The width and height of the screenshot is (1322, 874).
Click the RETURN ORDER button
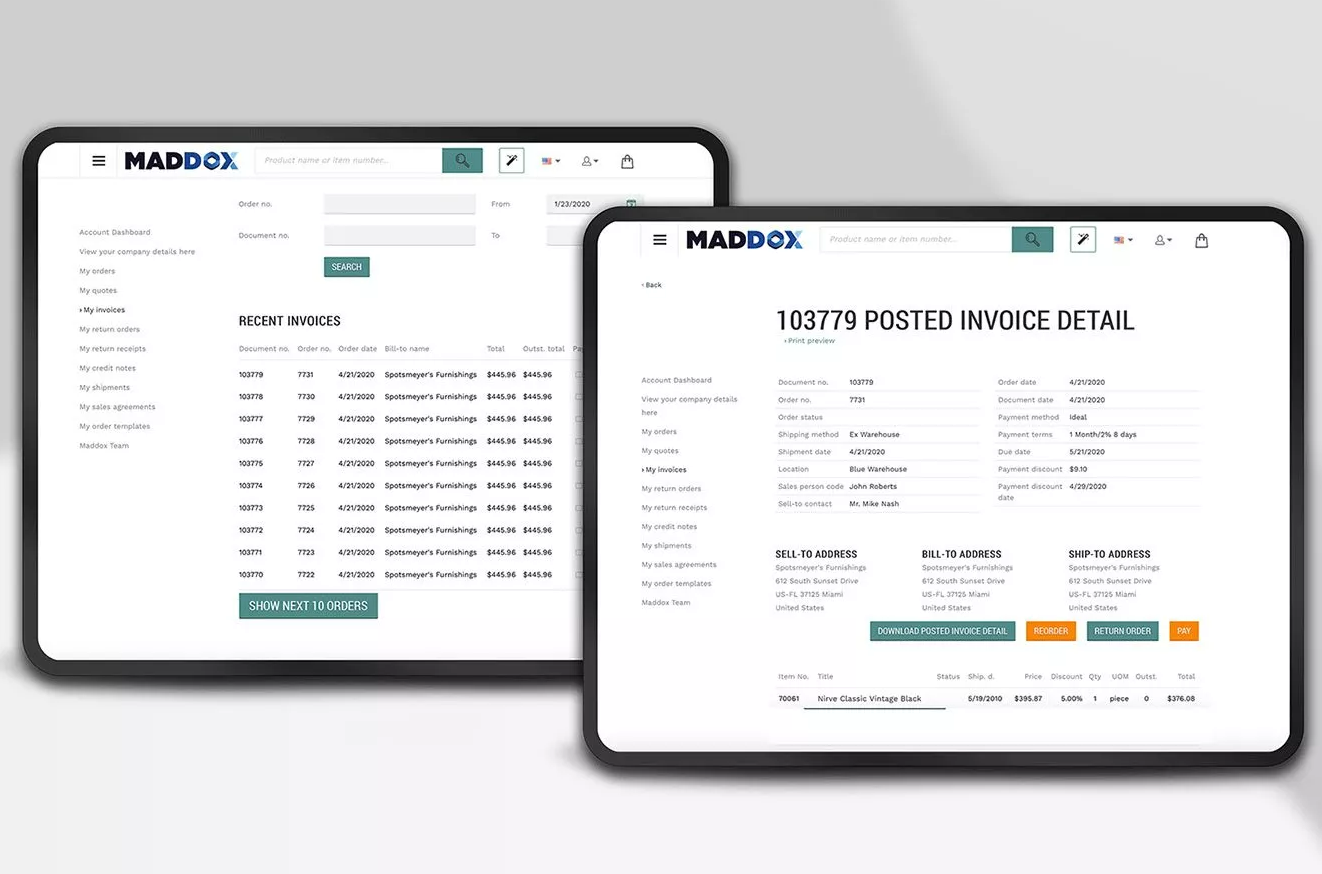coord(1122,631)
